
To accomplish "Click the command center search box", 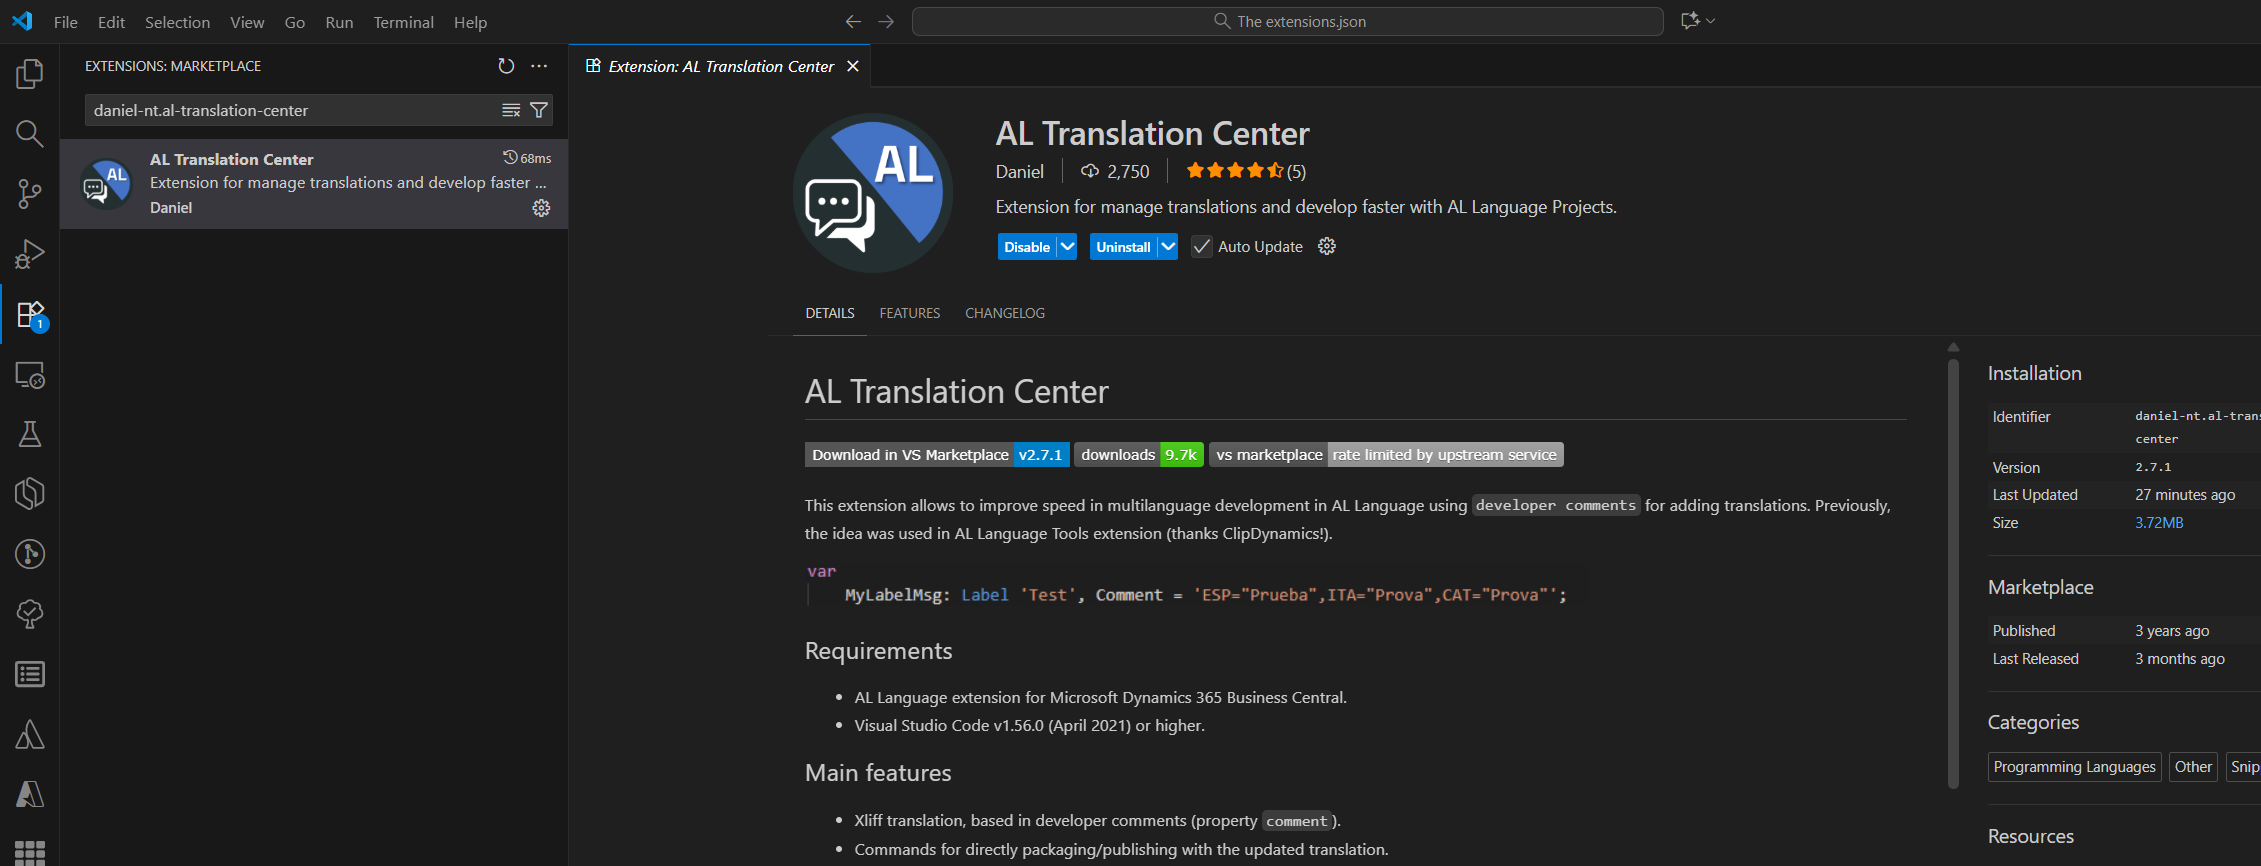I will [1288, 21].
